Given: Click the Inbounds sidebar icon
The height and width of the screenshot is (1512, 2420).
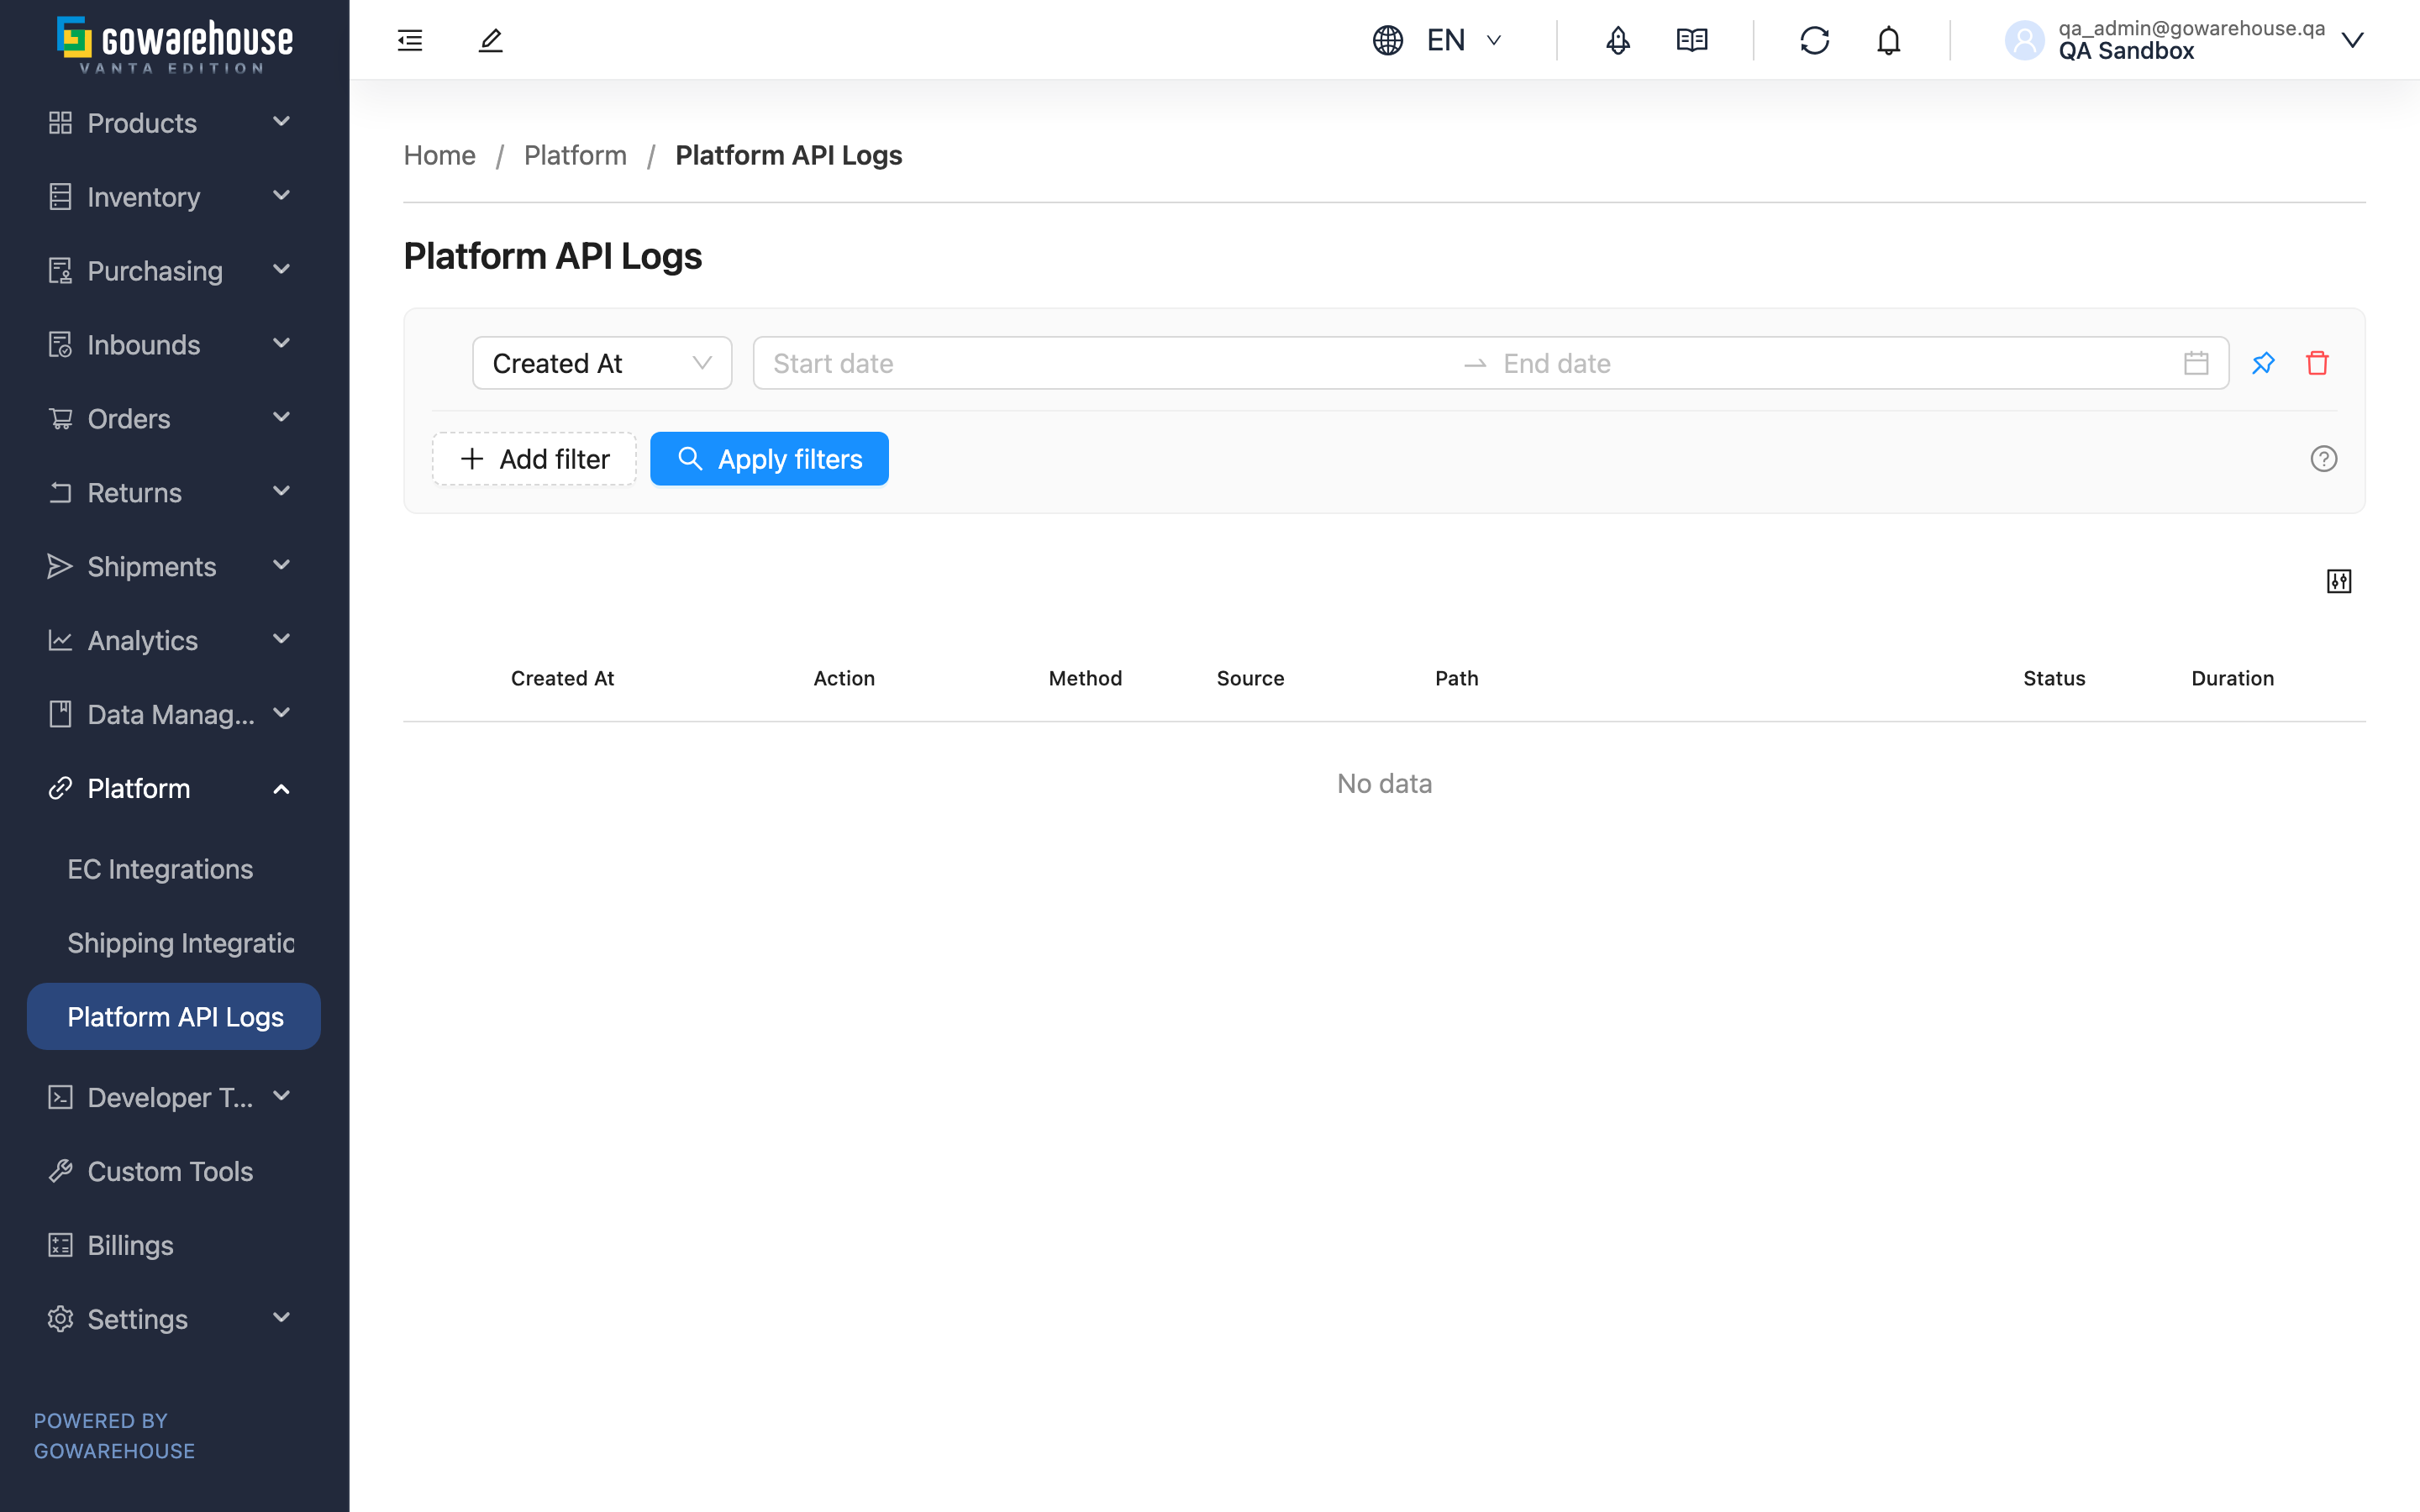Looking at the screenshot, I should pyautogui.click(x=61, y=345).
